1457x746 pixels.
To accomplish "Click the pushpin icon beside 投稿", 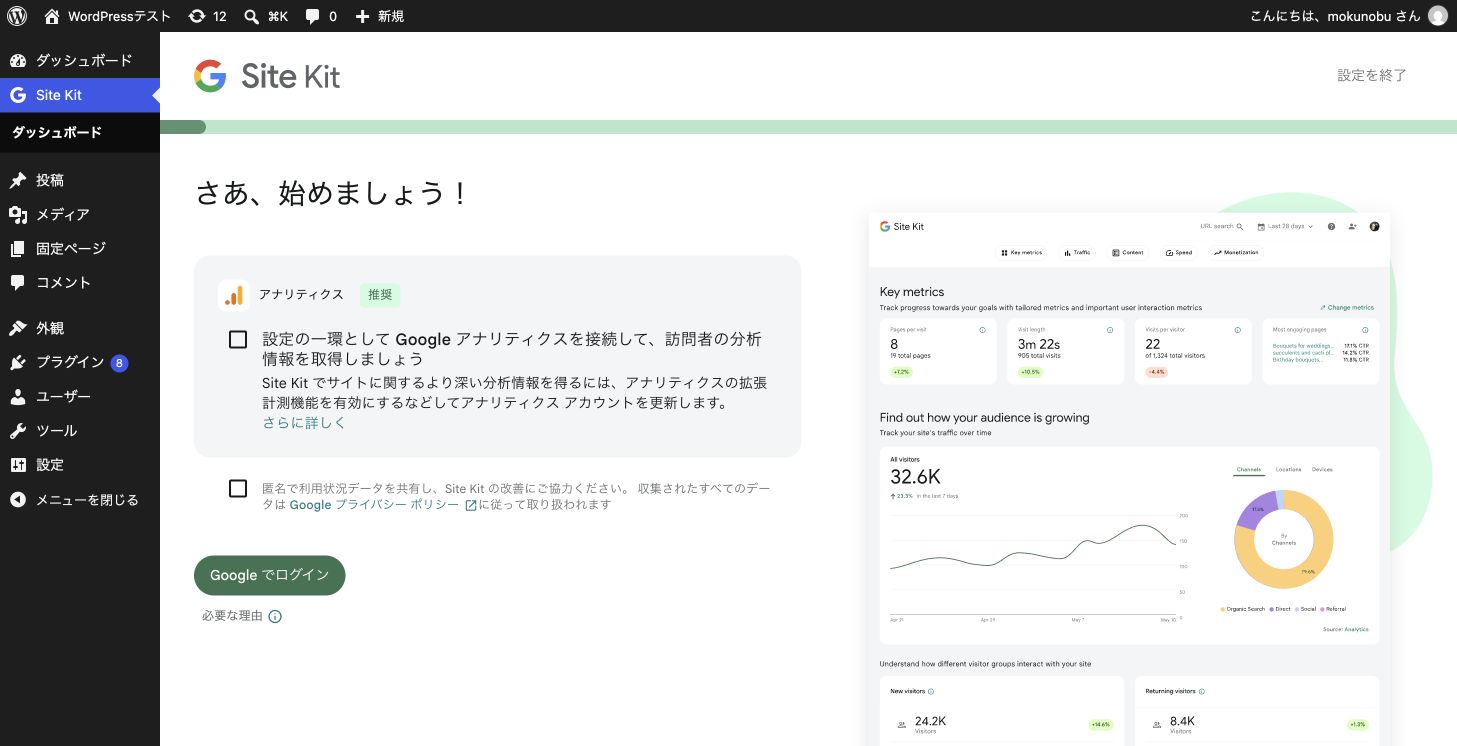I will pyautogui.click(x=18, y=180).
